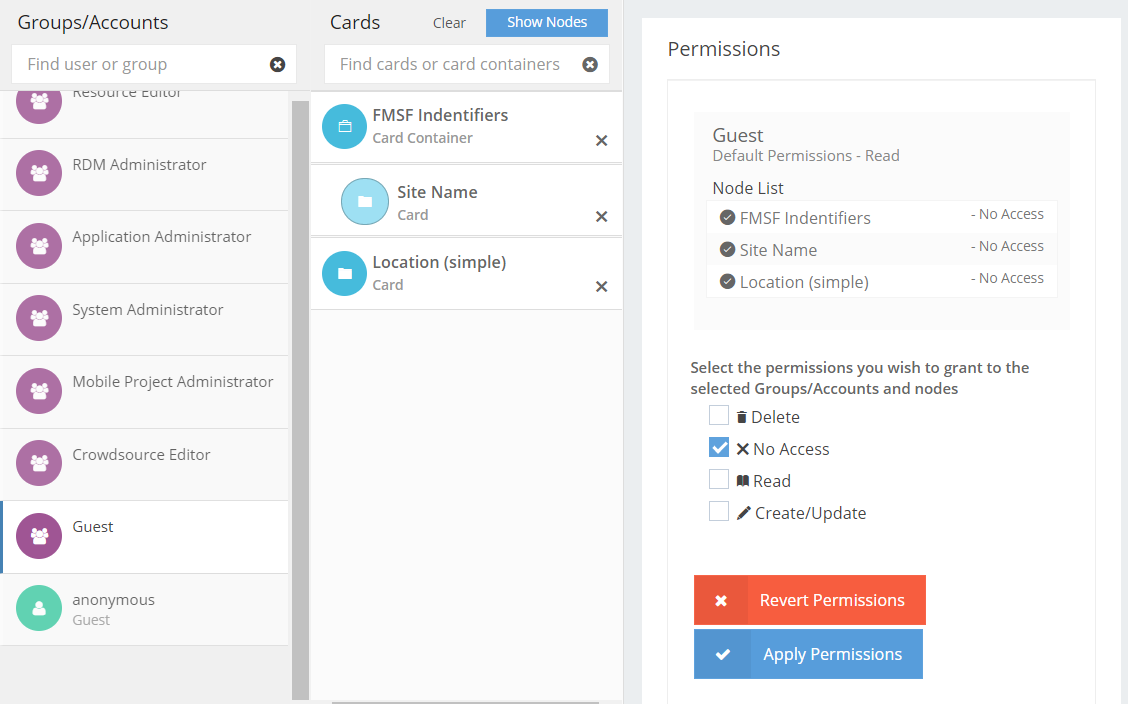
Task: Uncheck the No Access checkbox
Action: (719, 447)
